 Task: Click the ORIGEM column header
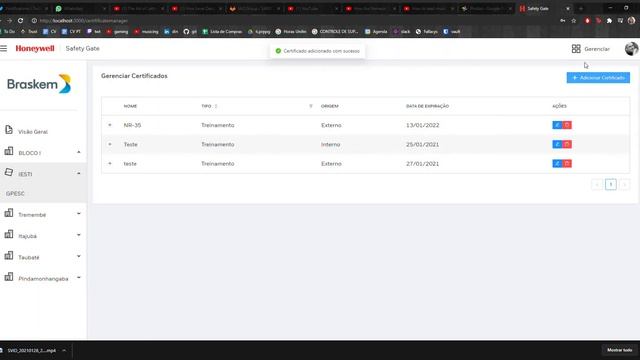[x=329, y=106]
